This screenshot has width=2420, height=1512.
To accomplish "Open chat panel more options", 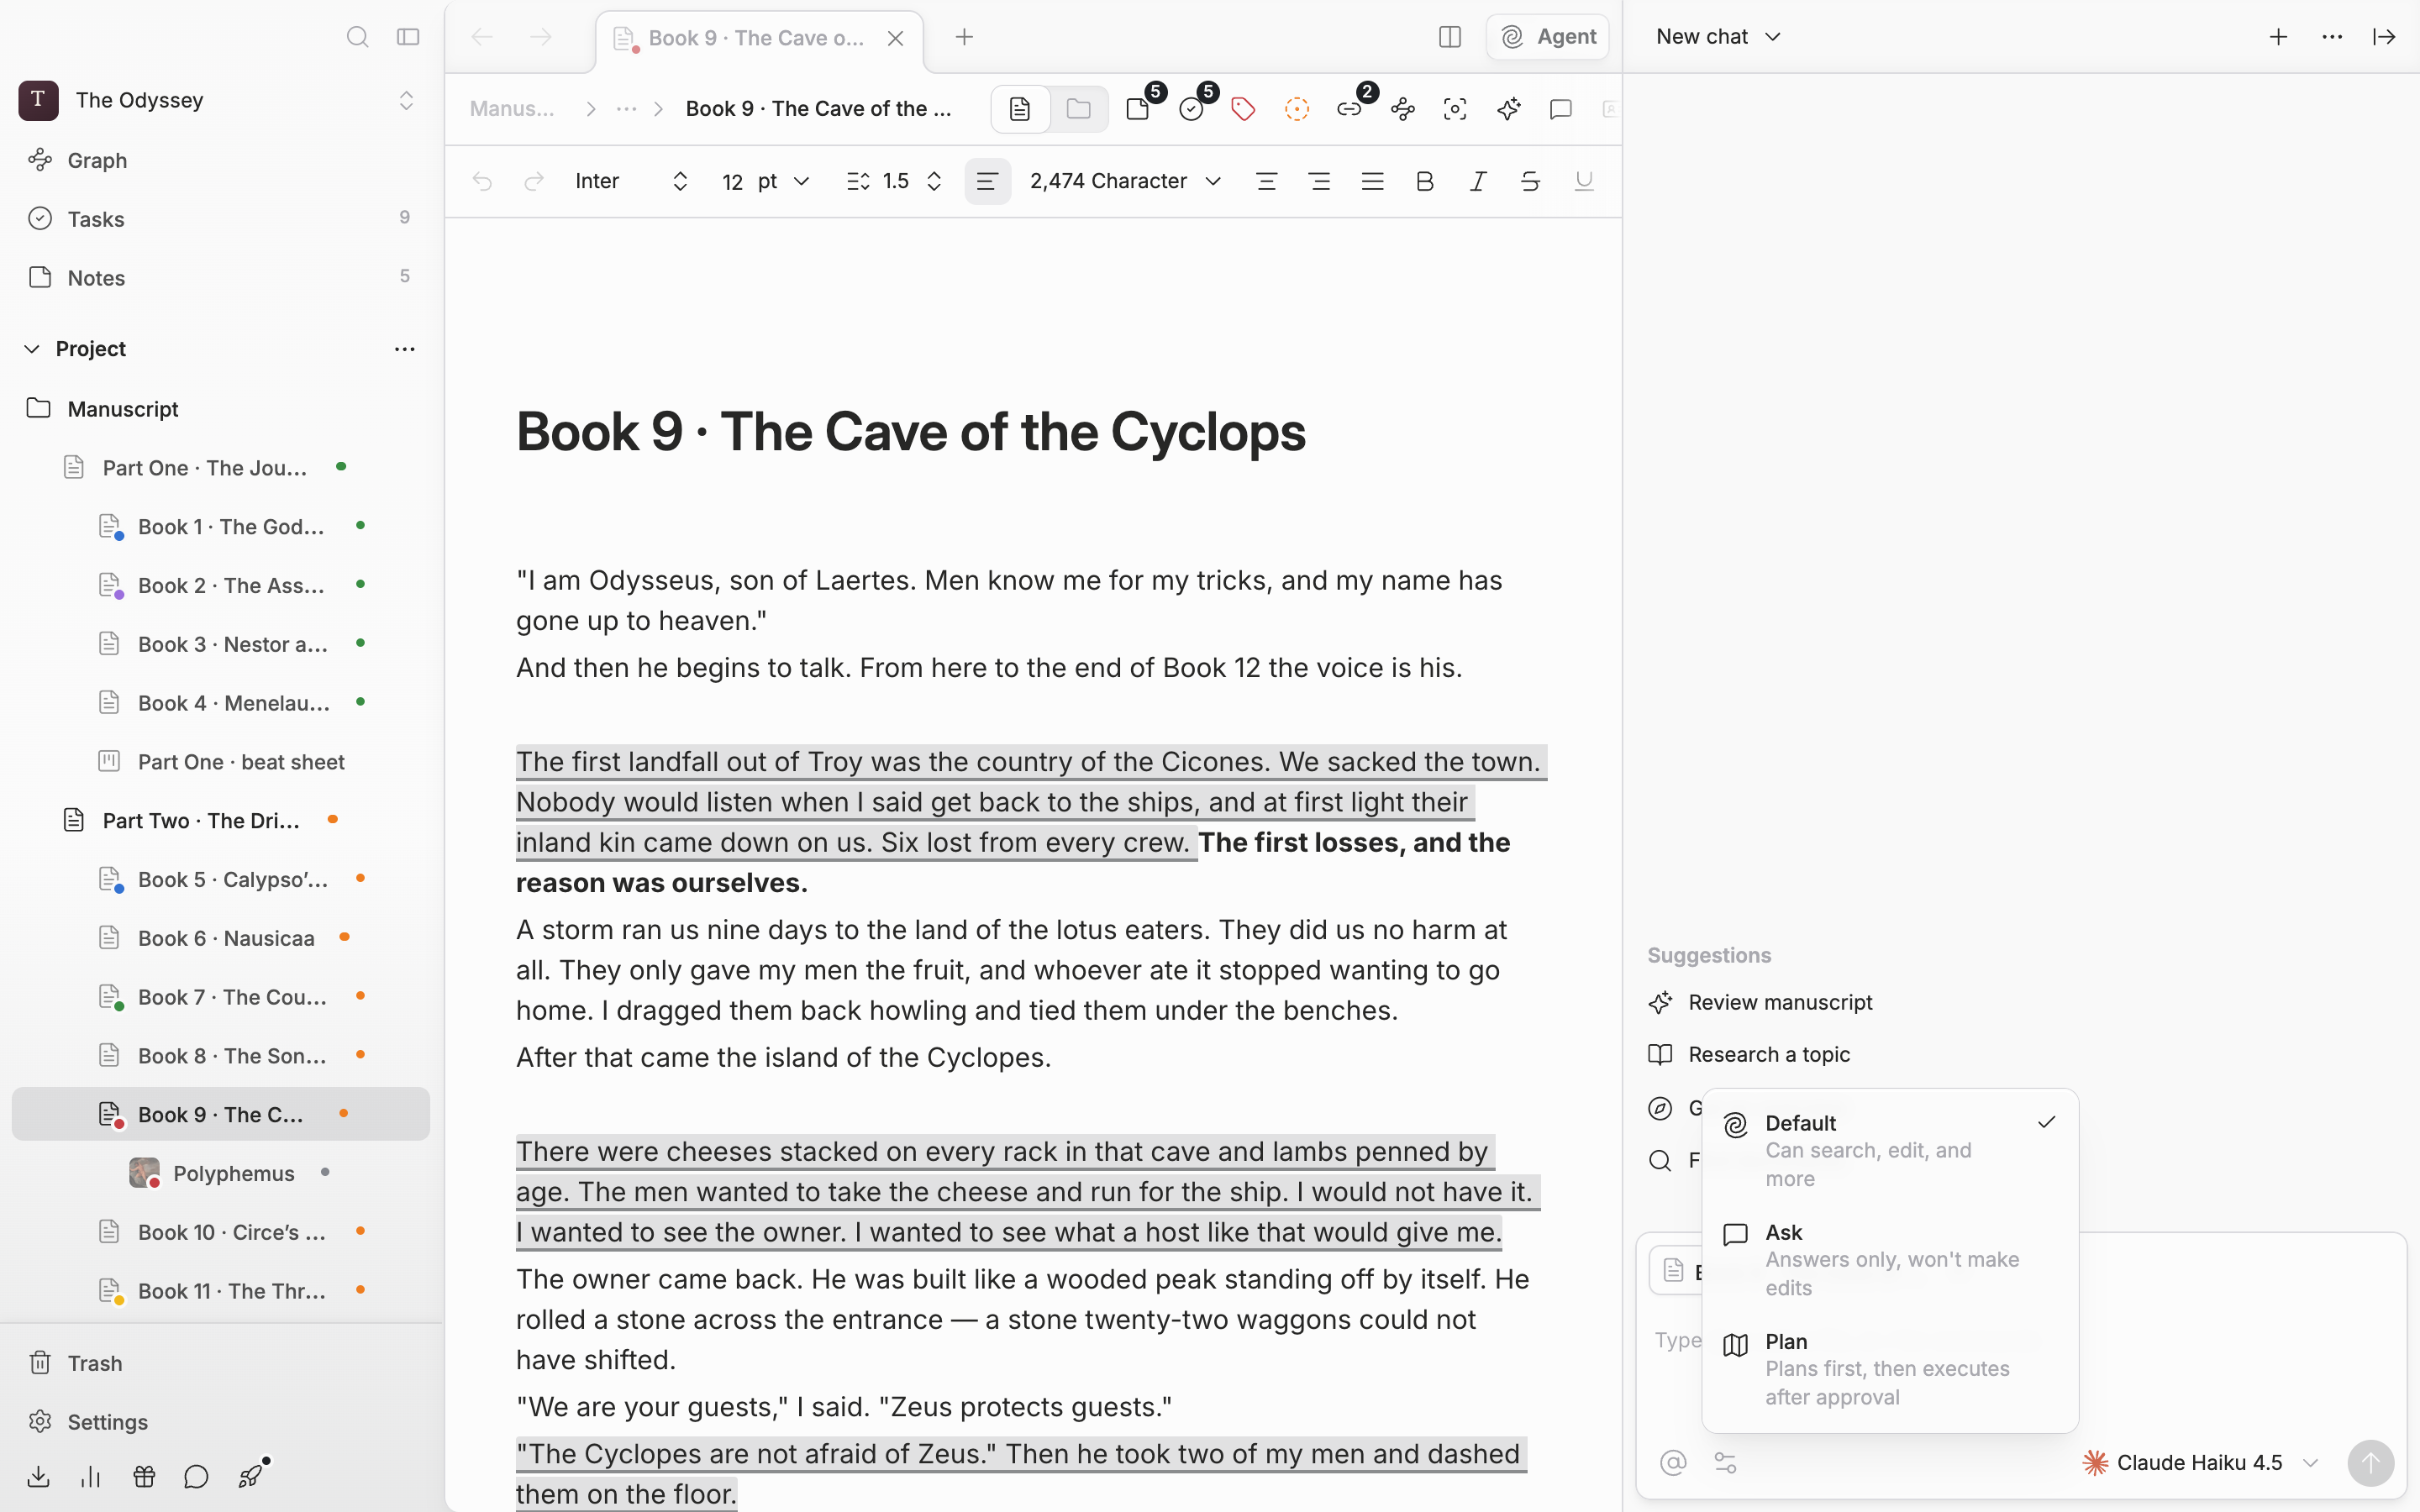I will click(x=2332, y=37).
